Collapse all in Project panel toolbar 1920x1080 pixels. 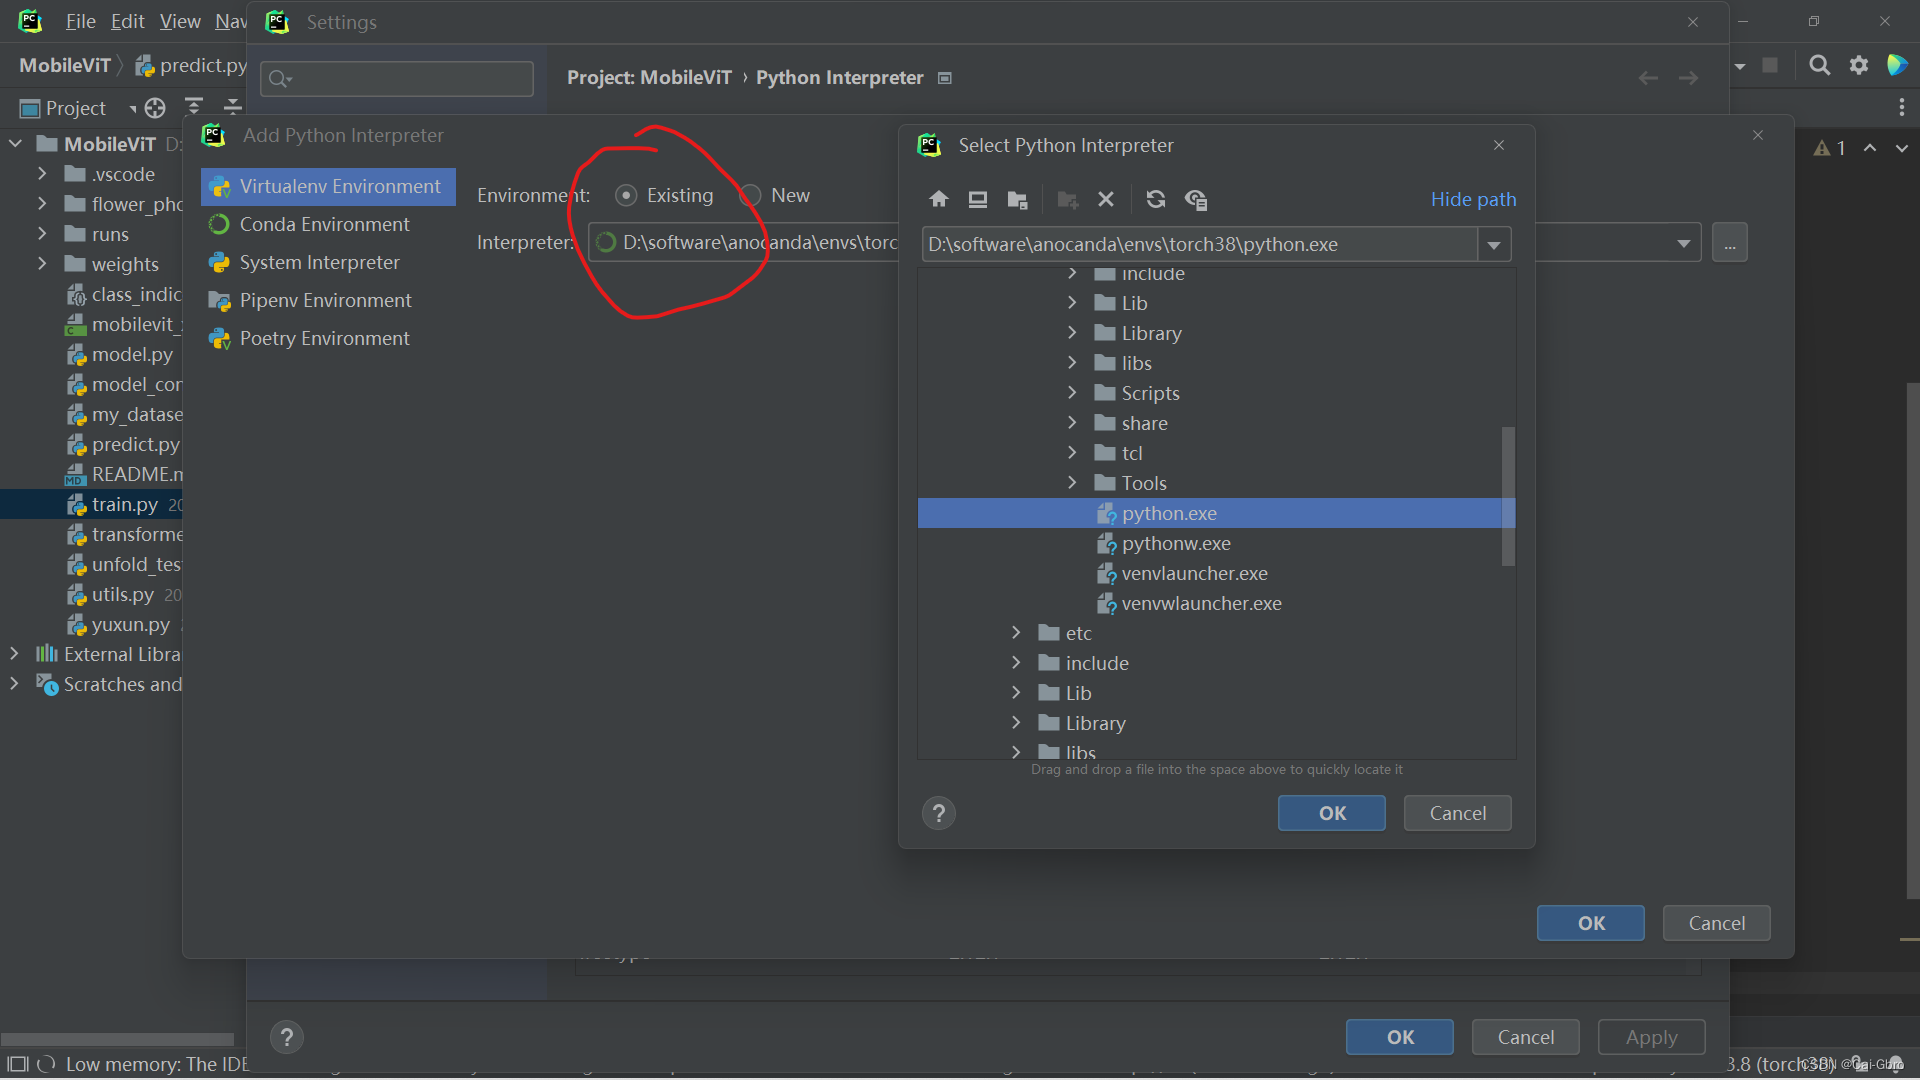233,107
